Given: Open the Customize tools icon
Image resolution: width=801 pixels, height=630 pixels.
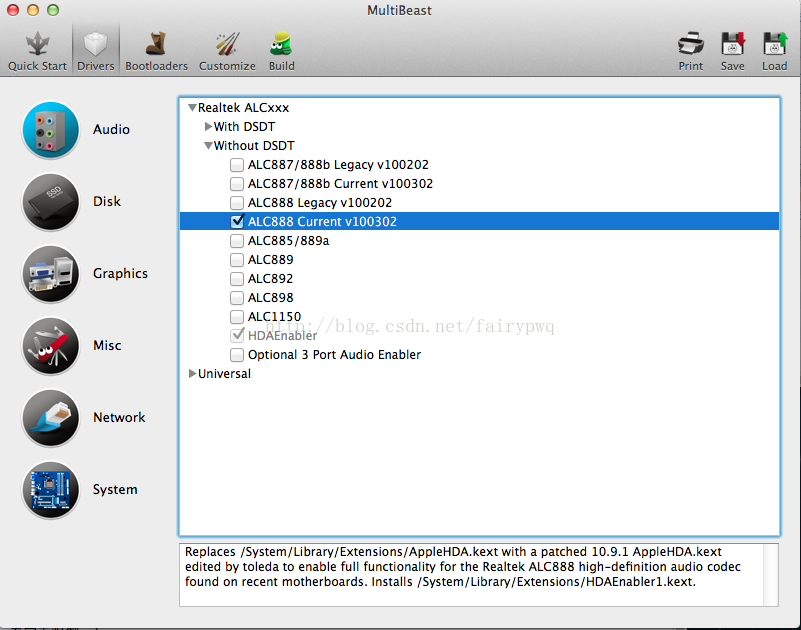Looking at the screenshot, I should tap(227, 44).
